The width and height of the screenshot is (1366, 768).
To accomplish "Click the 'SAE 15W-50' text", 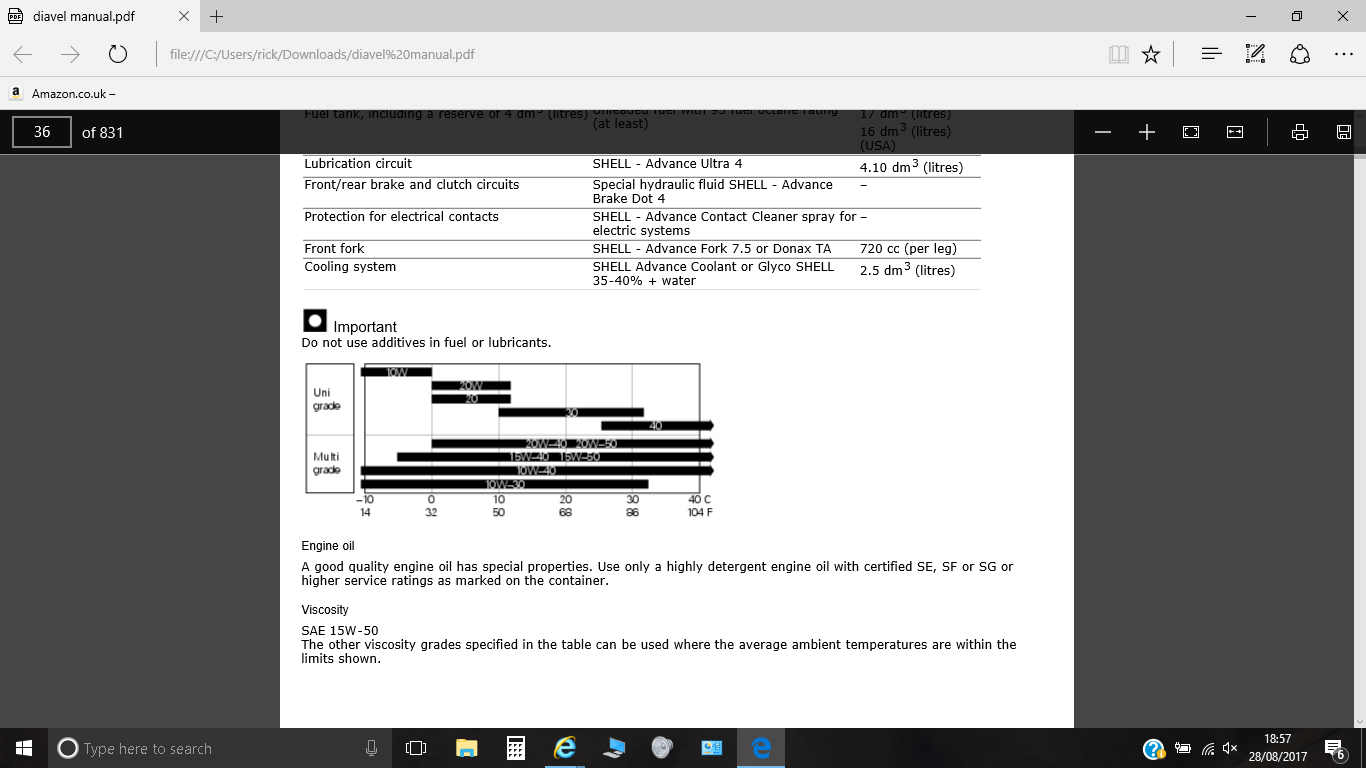I will (x=340, y=631).
